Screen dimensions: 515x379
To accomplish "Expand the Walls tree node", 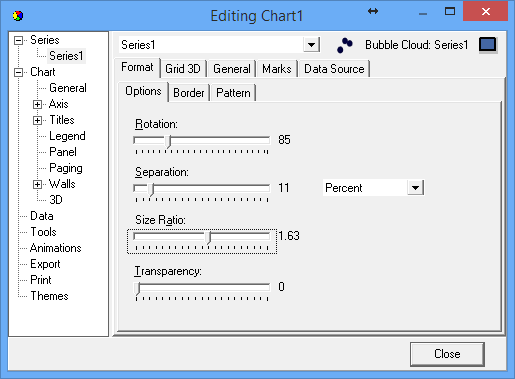I will (x=37, y=184).
